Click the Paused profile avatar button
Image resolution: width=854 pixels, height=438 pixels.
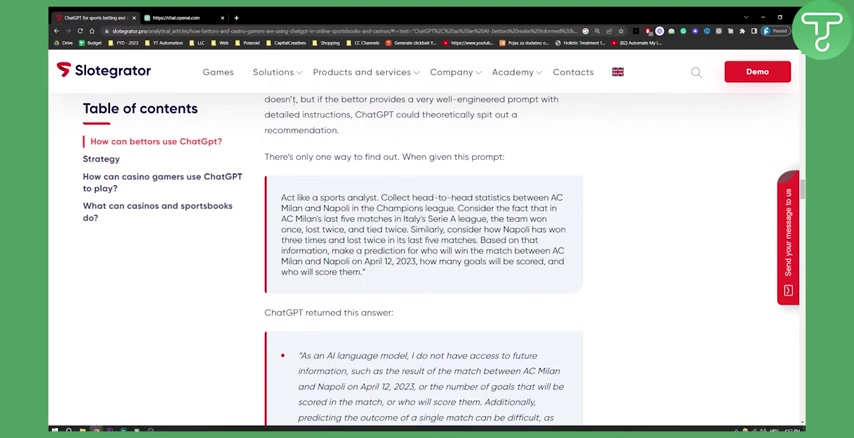(x=776, y=31)
